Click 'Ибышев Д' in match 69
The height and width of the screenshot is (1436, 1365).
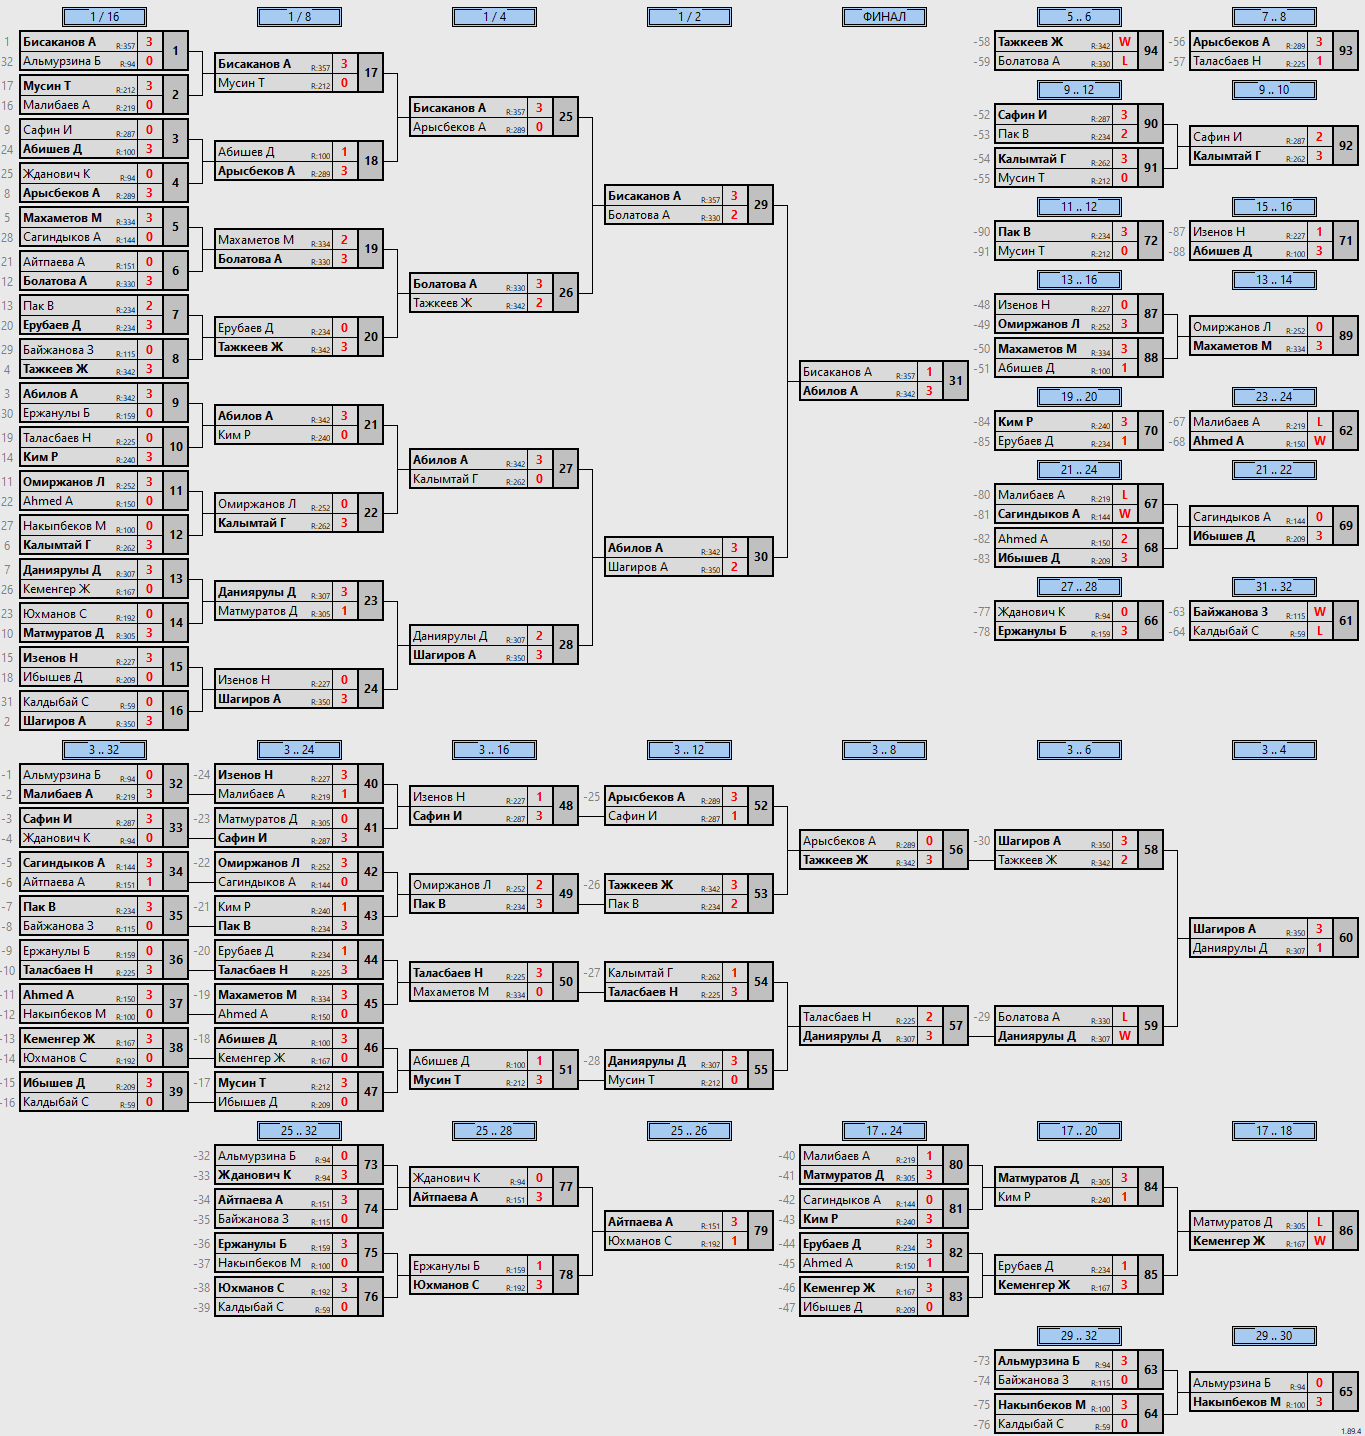[x=1224, y=536]
